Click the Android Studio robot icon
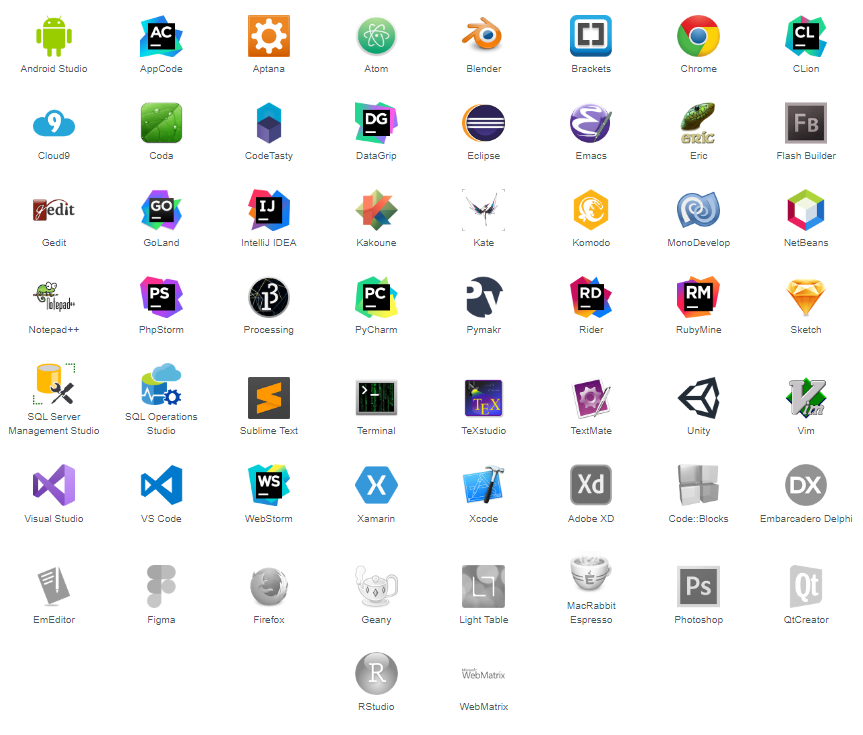863x735 pixels. tap(54, 36)
